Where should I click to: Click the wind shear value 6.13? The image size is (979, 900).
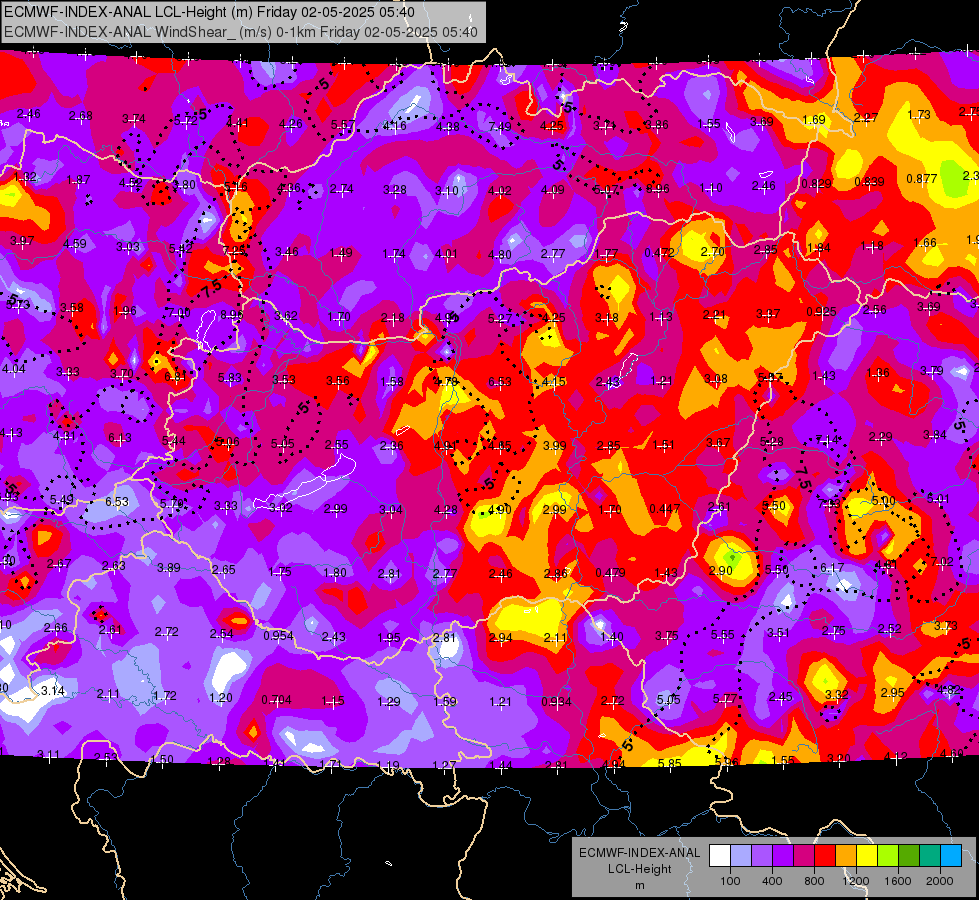120,438
